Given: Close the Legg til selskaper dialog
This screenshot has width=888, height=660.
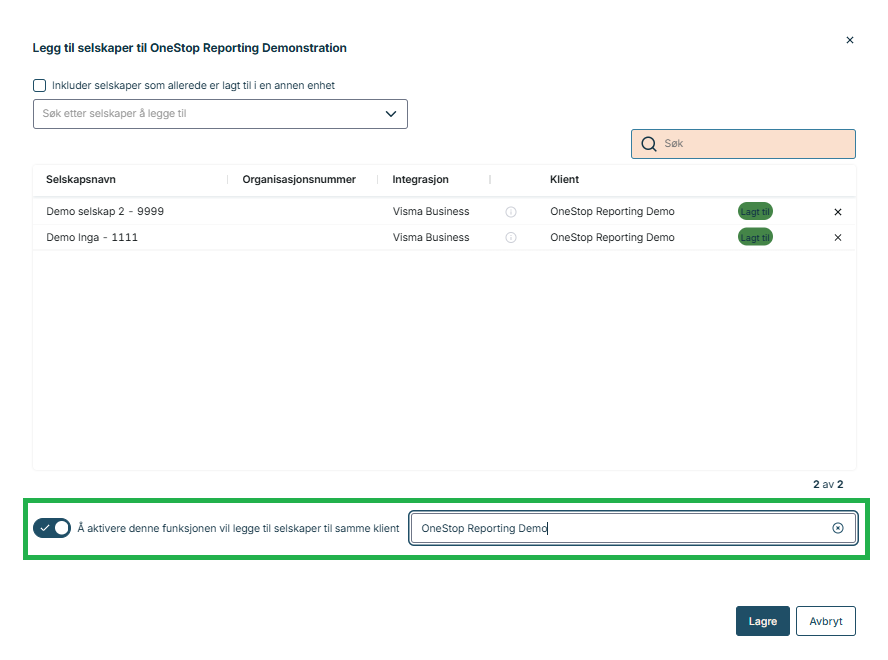Looking at the screenshot, I should 850,40.
